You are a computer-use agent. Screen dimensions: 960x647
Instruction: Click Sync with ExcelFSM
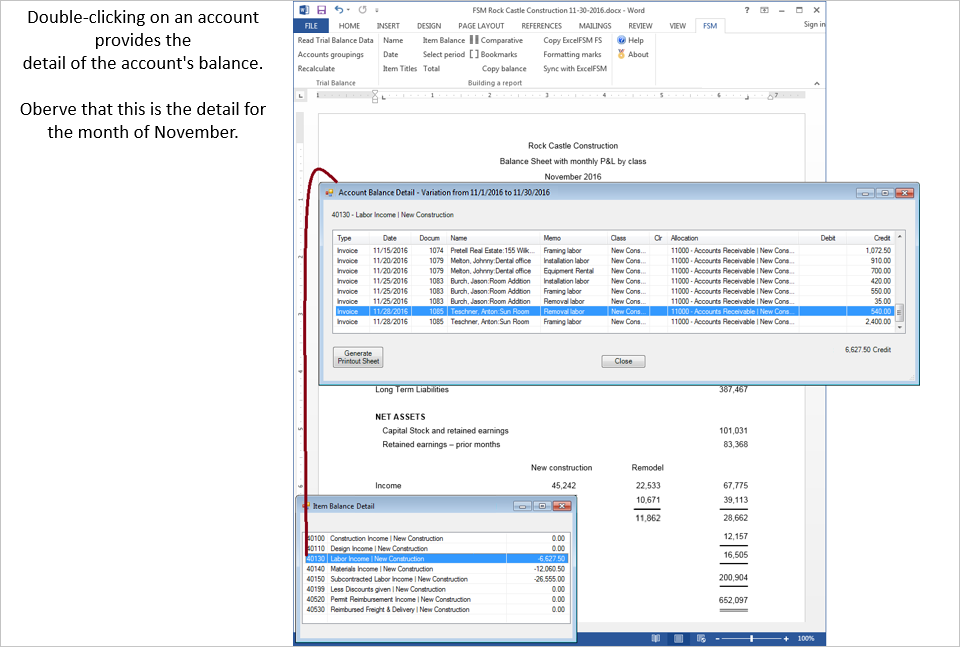[x=575, y=69]
